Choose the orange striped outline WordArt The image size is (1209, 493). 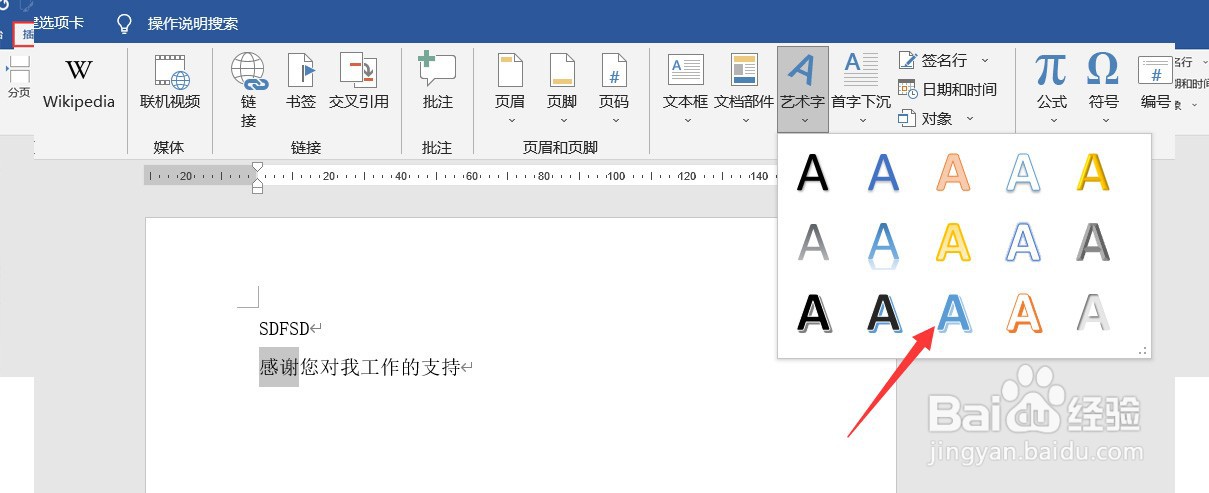[1023, 313]
